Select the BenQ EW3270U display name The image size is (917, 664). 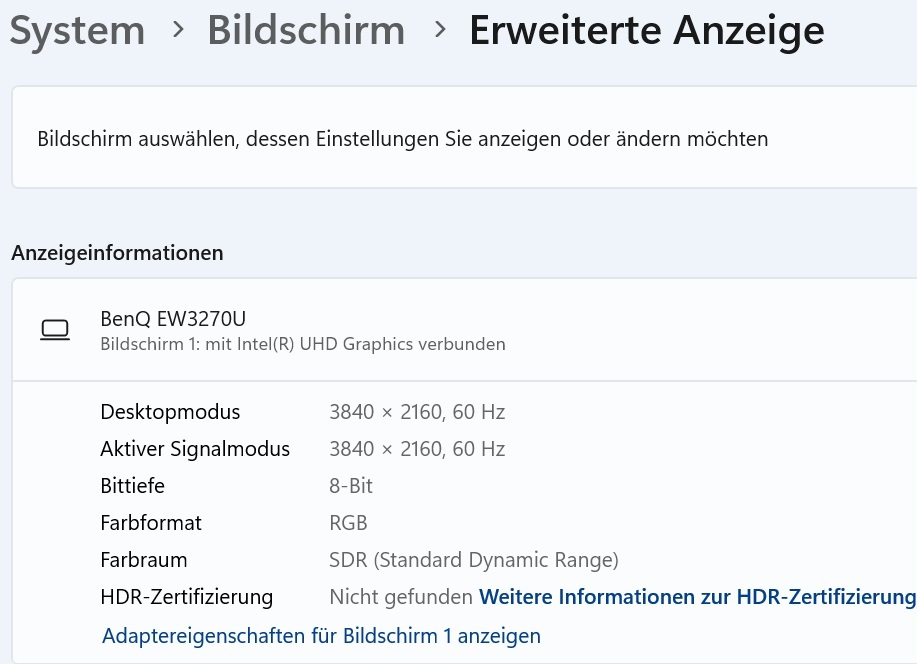tap(173, 319)
